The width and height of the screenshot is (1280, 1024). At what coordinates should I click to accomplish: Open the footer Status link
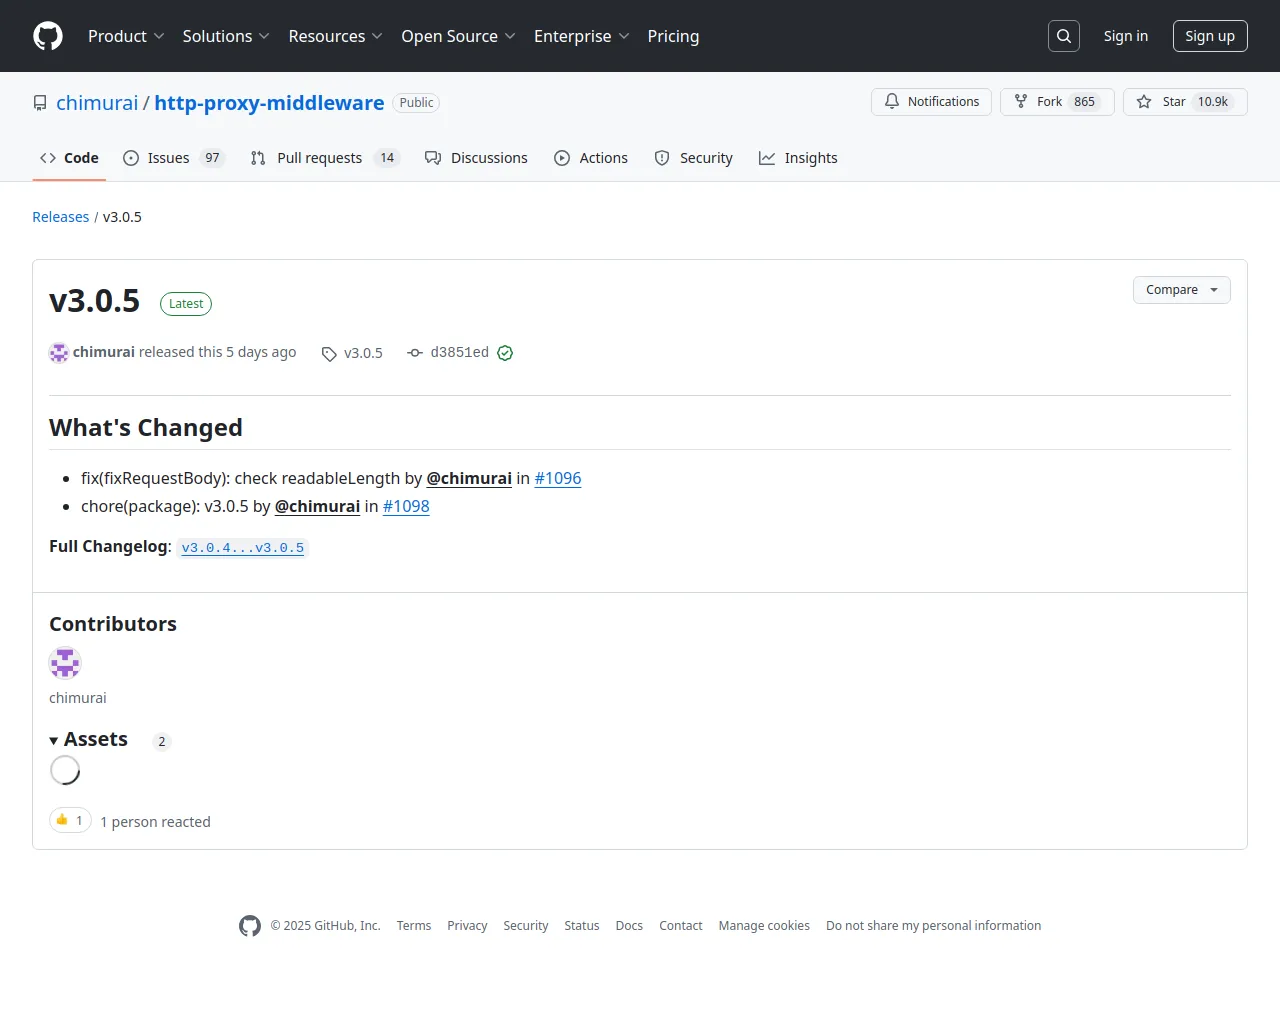(x=582, y=926)
